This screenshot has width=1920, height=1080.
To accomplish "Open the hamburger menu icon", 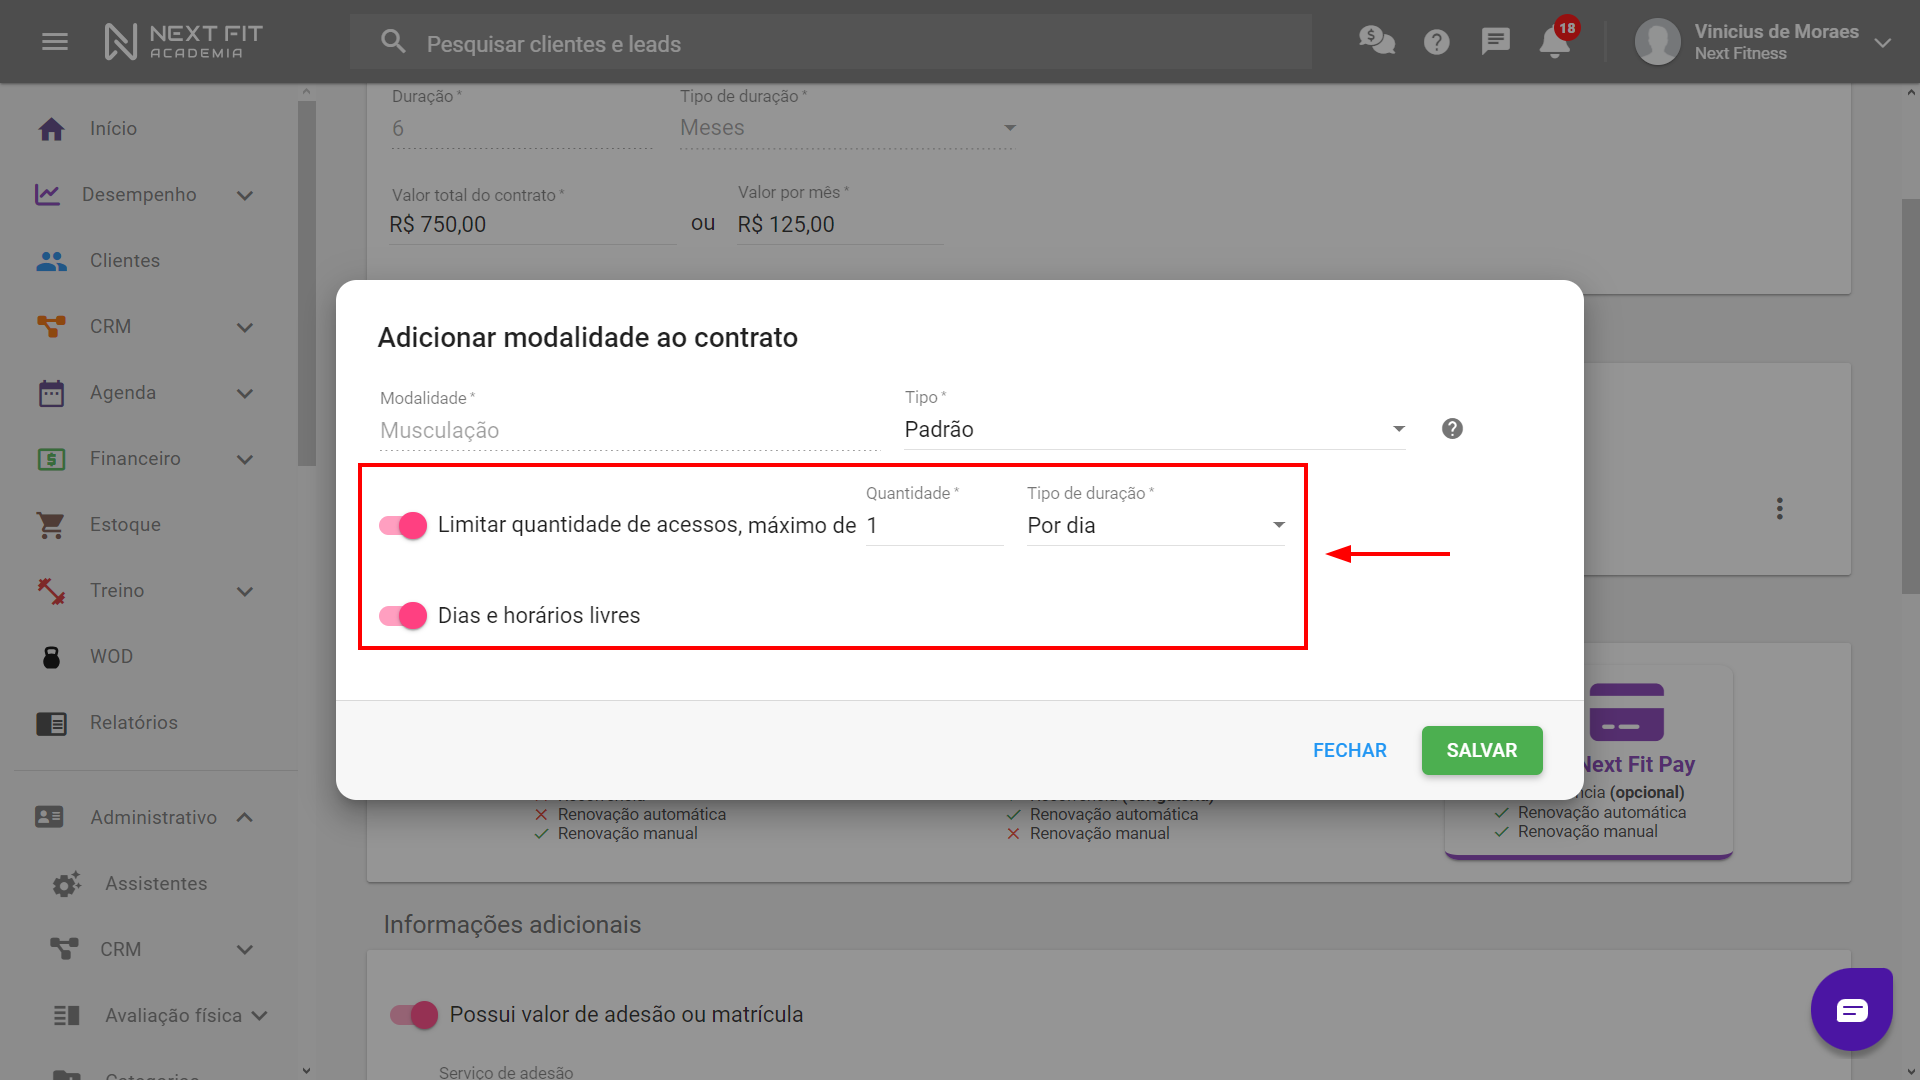I will click(x=55, y=42).
